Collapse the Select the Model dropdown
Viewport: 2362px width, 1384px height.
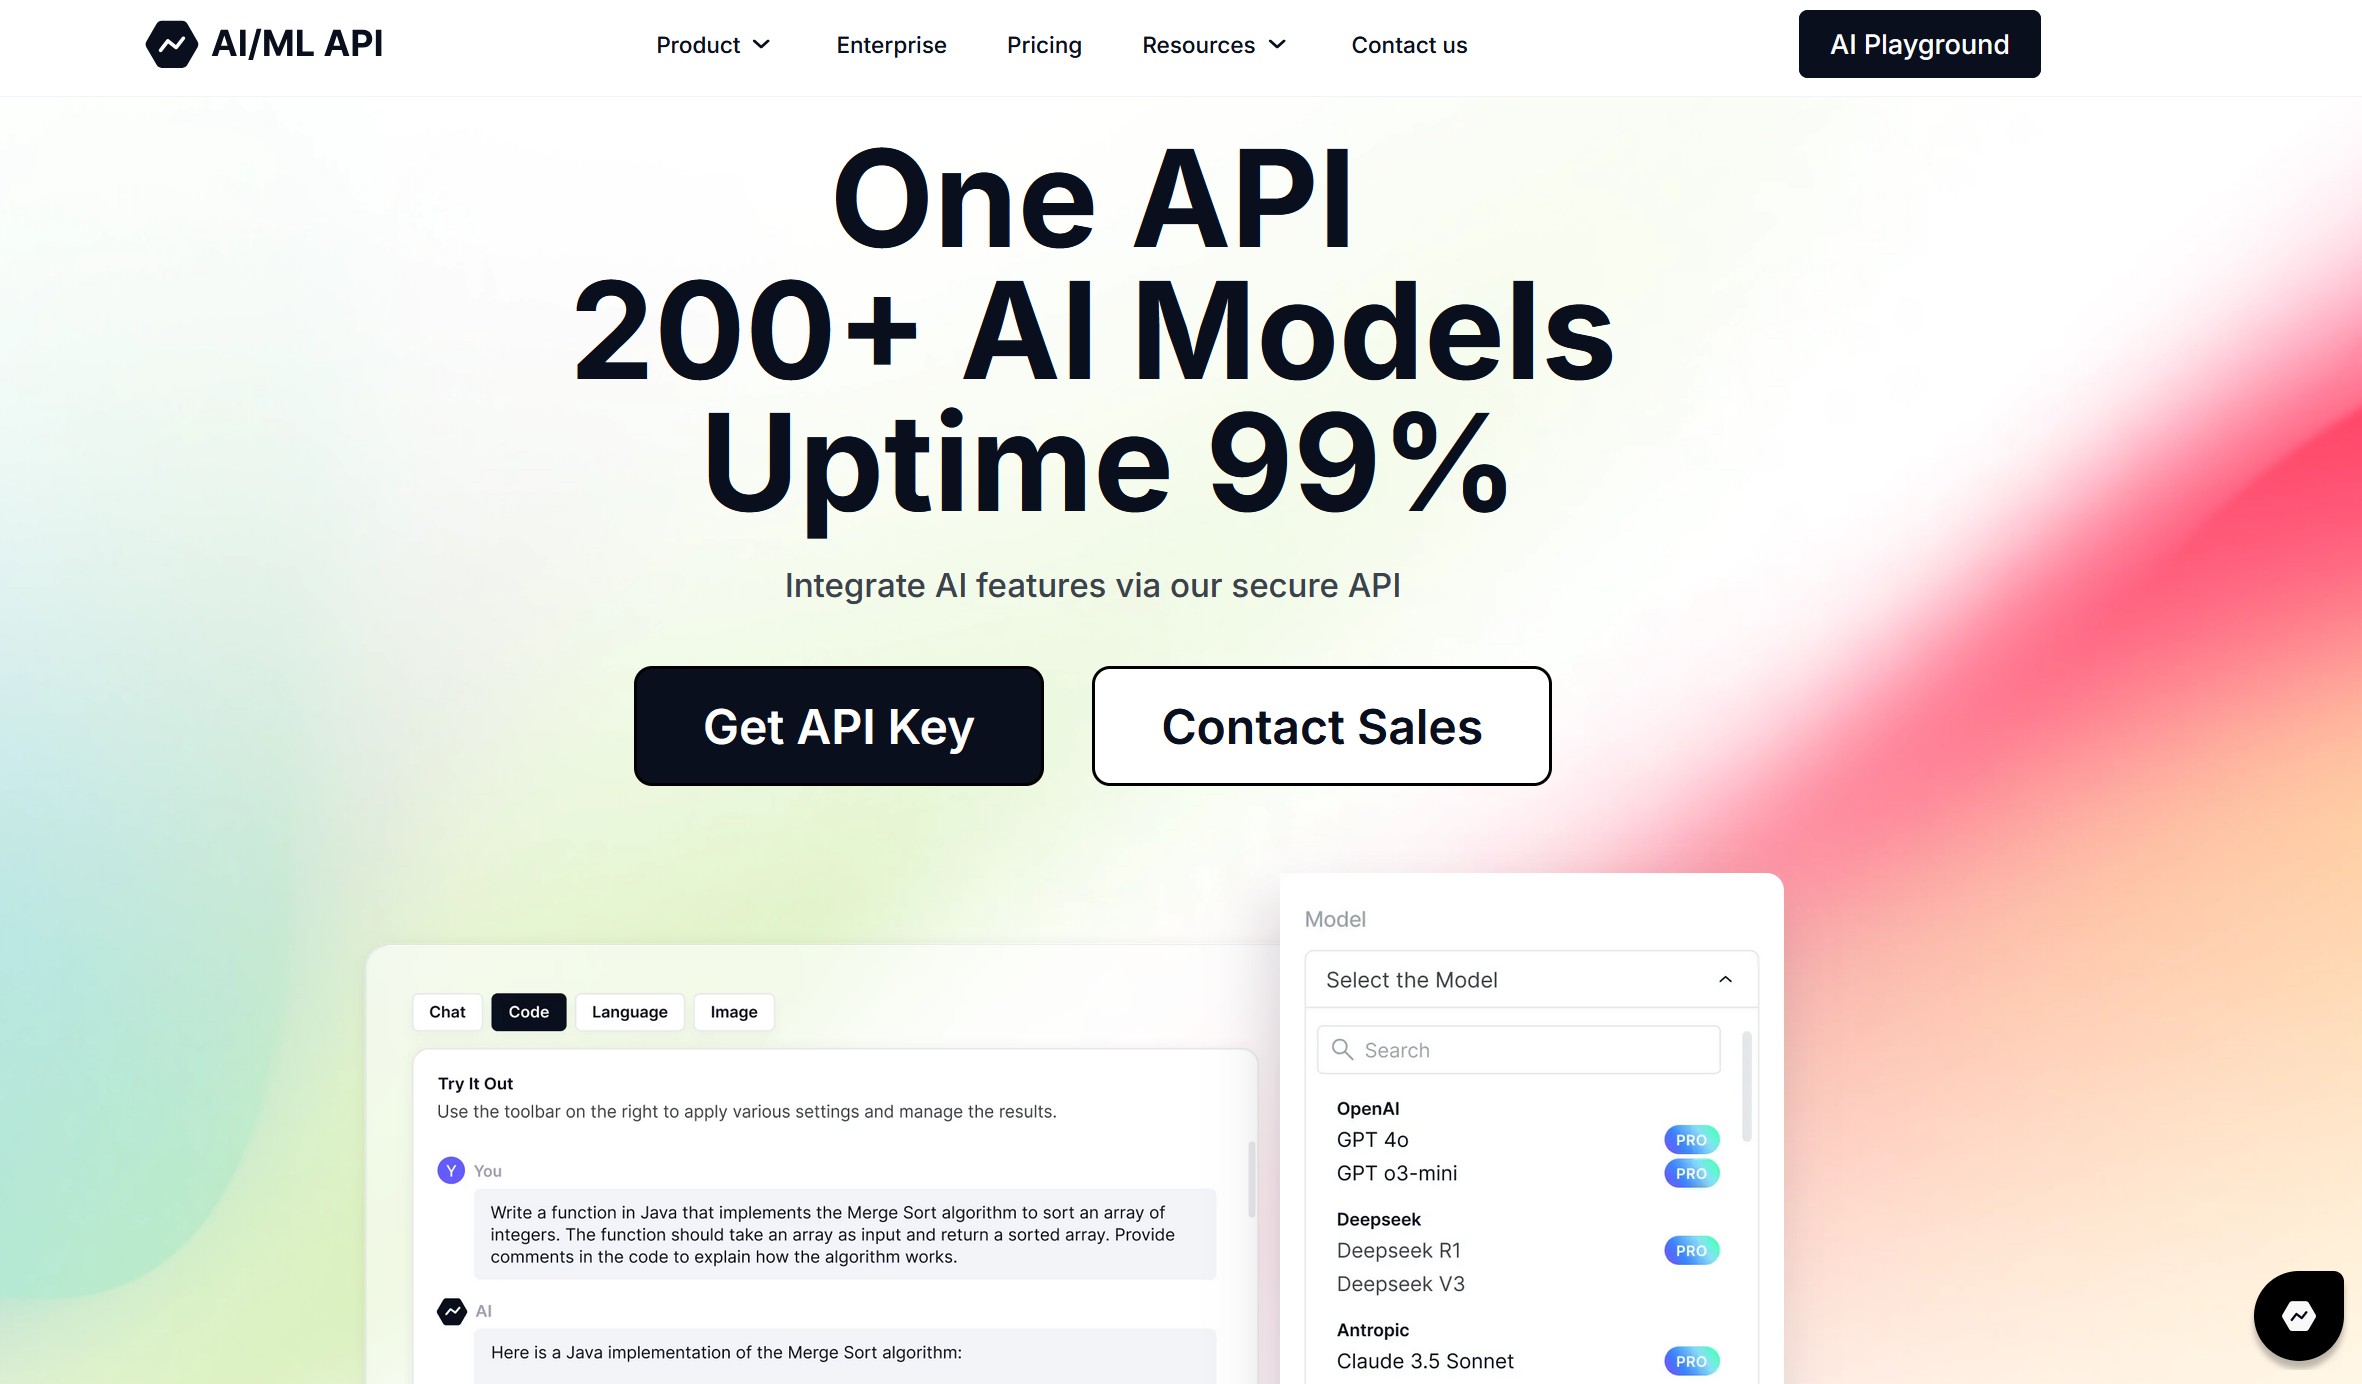pyautogui.click(x=1723, y=979)
